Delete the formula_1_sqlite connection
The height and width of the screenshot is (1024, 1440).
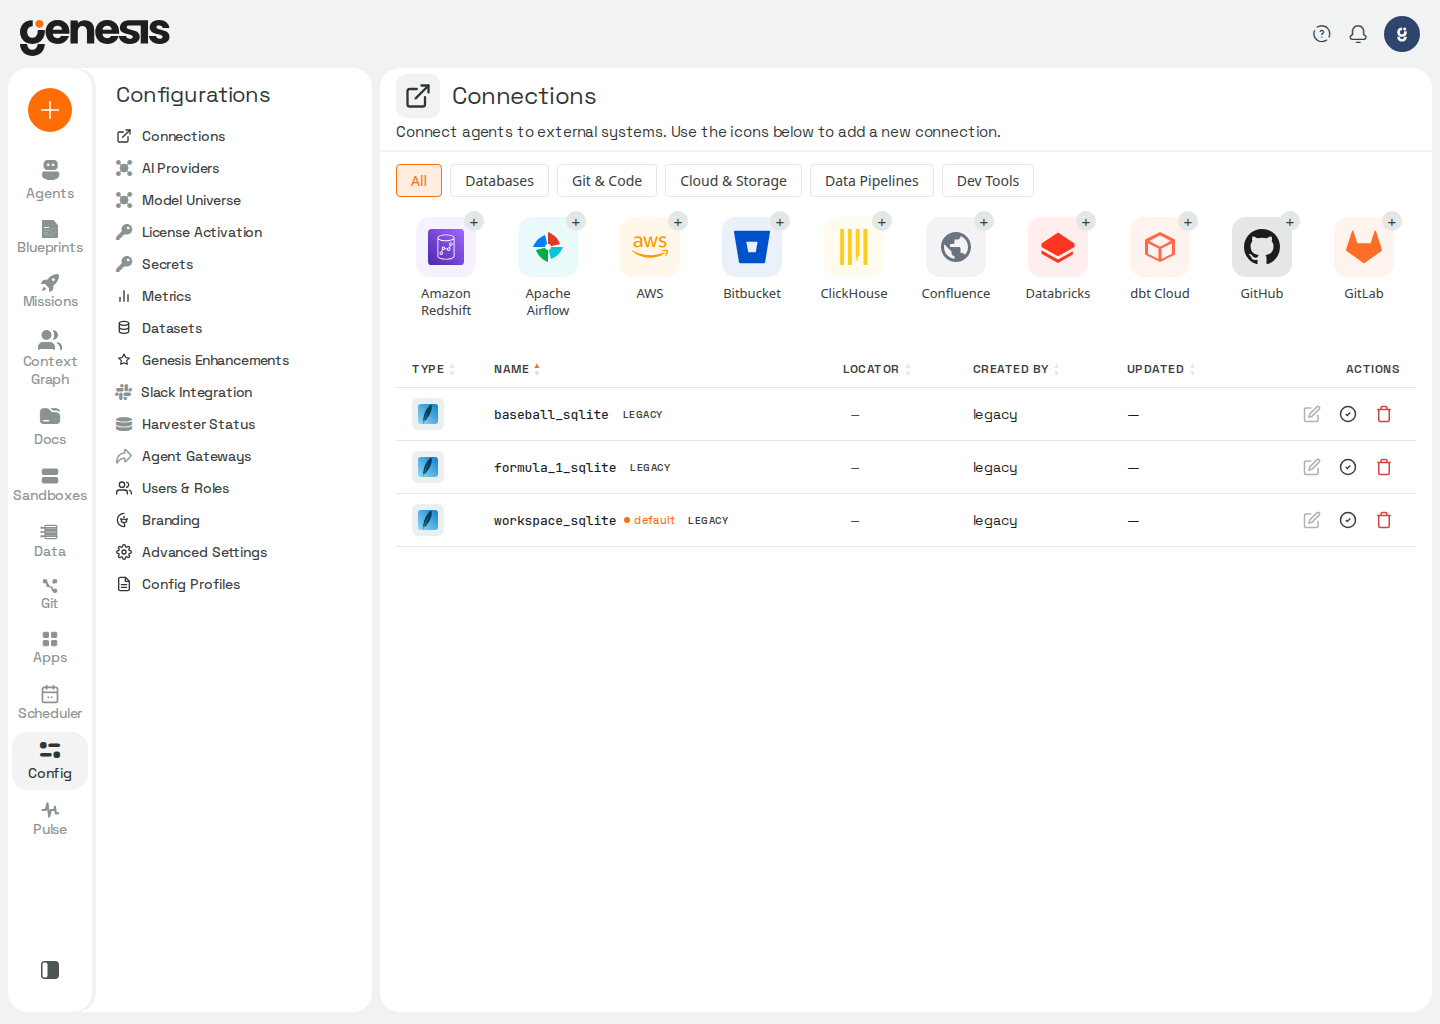pyautogui.click(x=1384, y=467)
